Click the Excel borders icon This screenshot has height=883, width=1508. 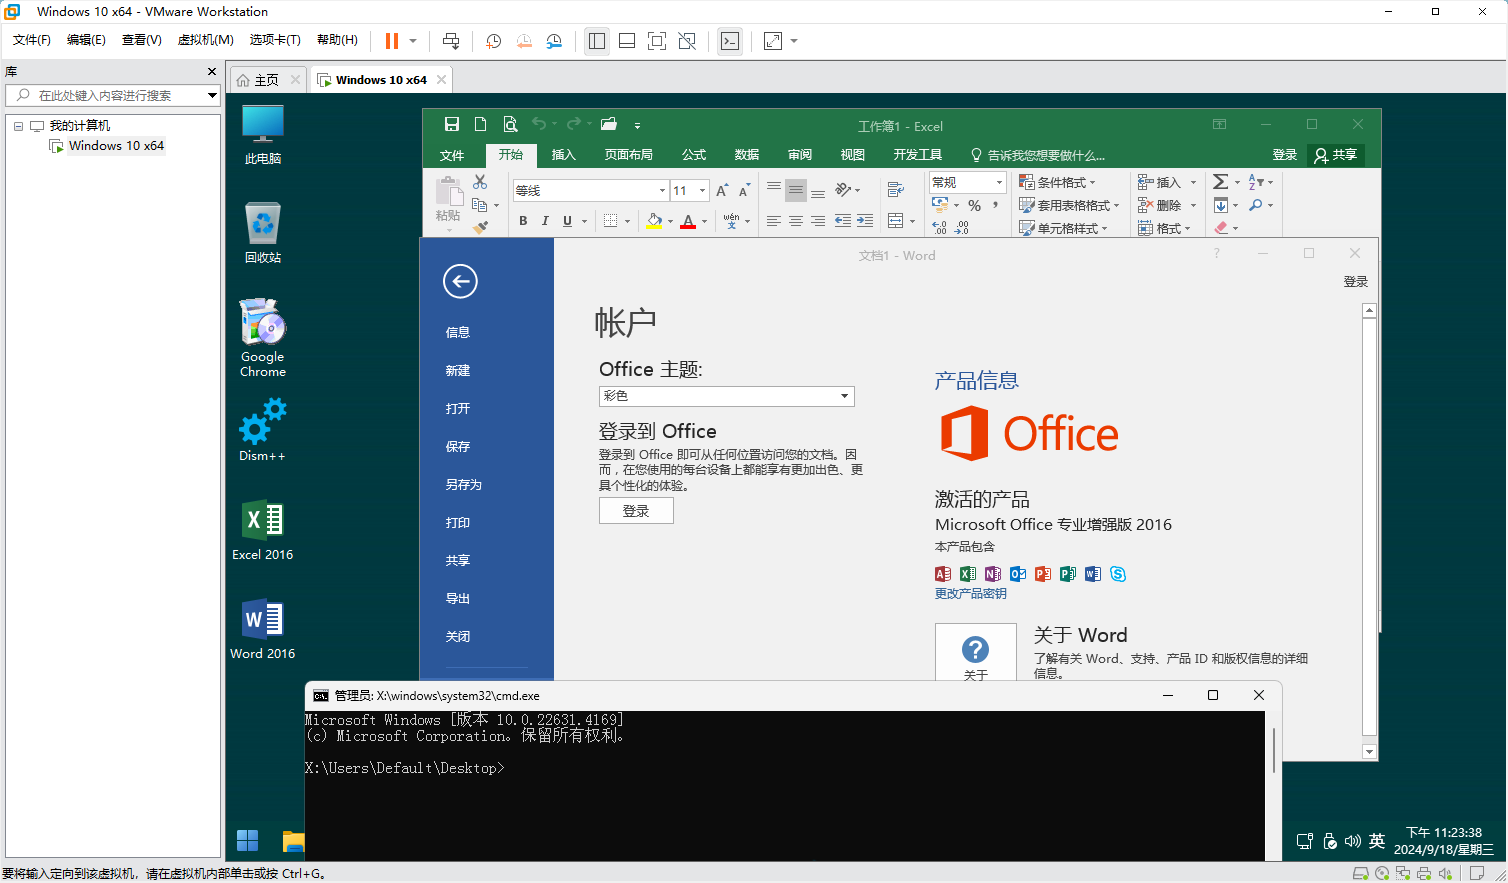(611, 221)
